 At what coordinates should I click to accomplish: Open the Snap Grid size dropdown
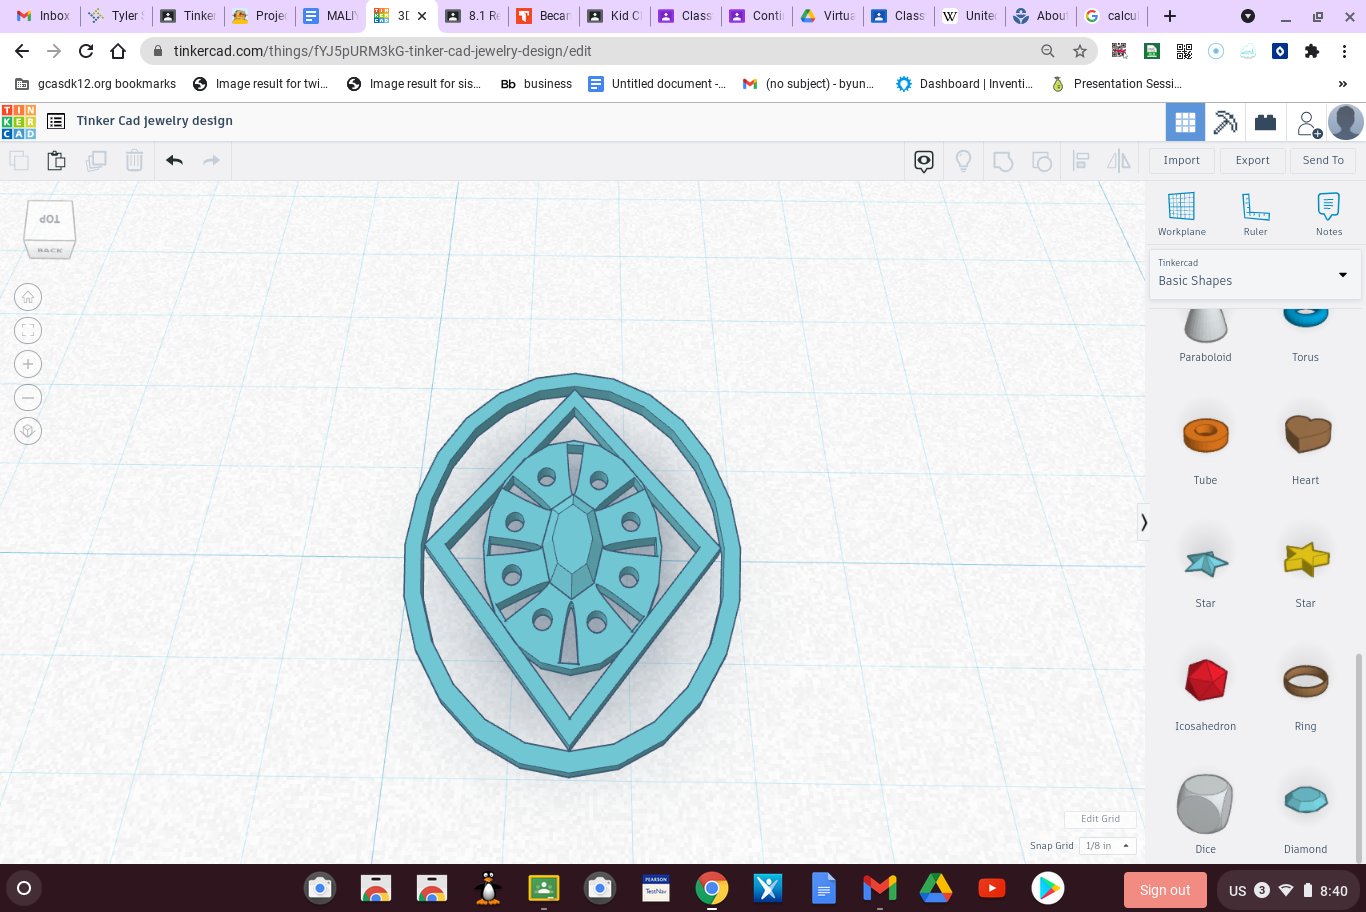pos(1106,845)
